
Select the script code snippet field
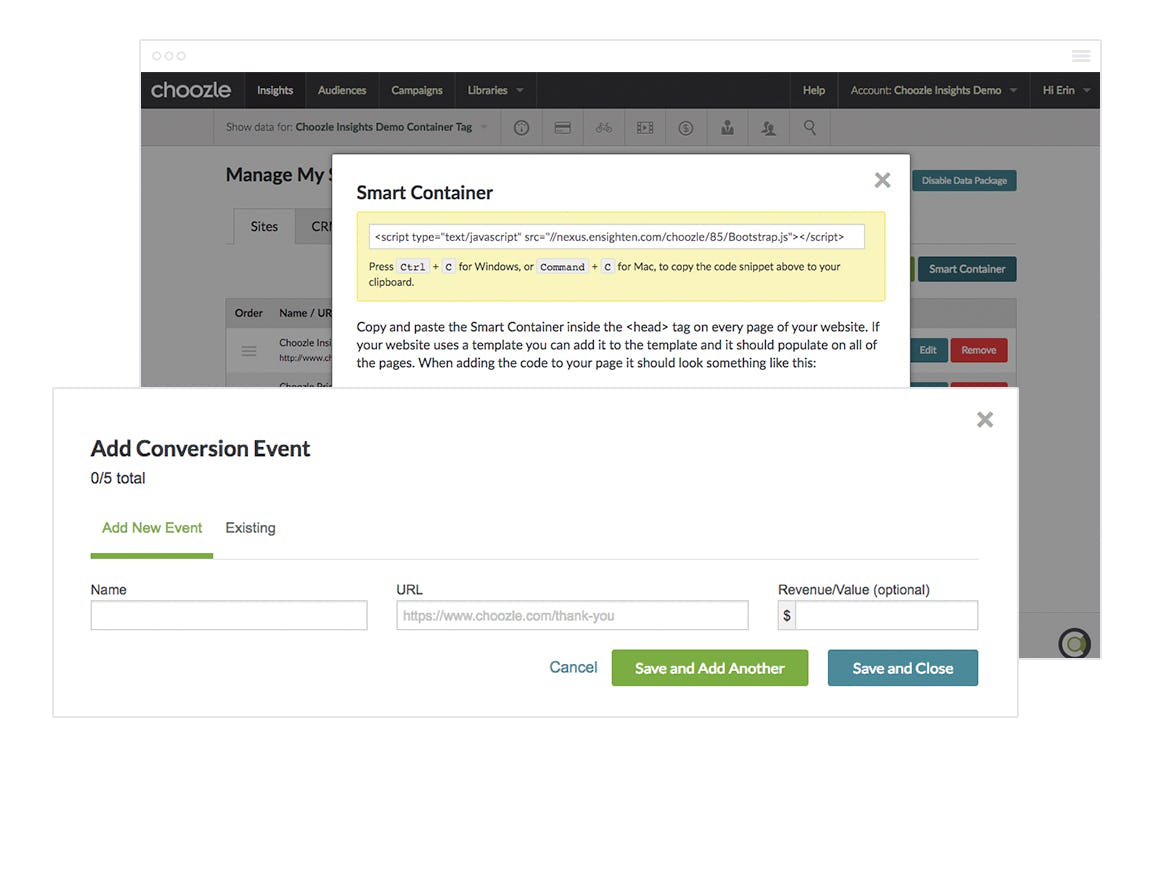(x=617, y=237)
